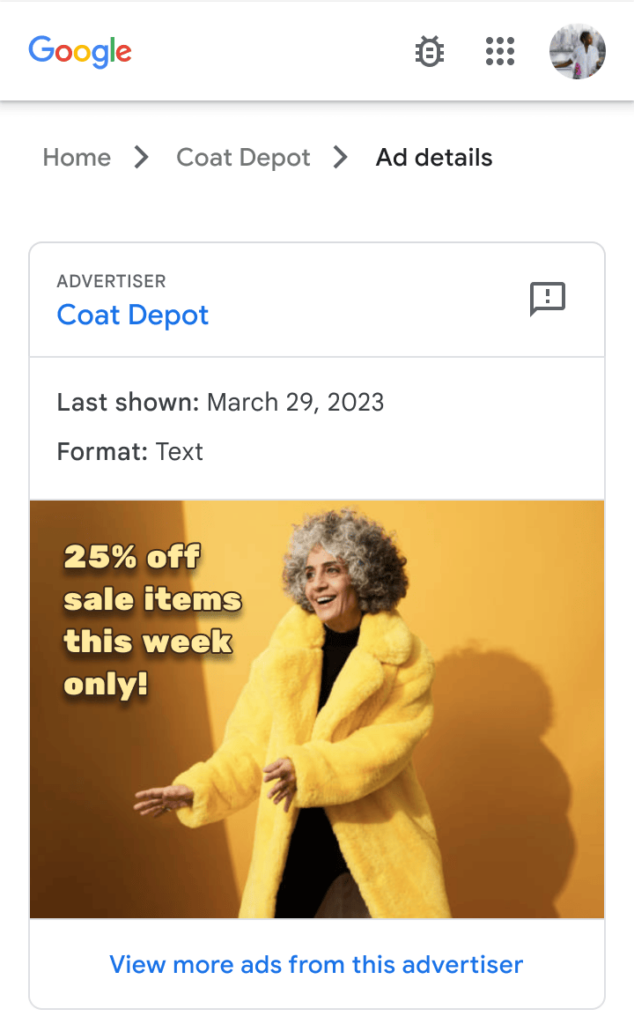Click the chevron after Home breadcrumb
The width and height of the screenshot is (634, 1024).
[x=142, y=158]
